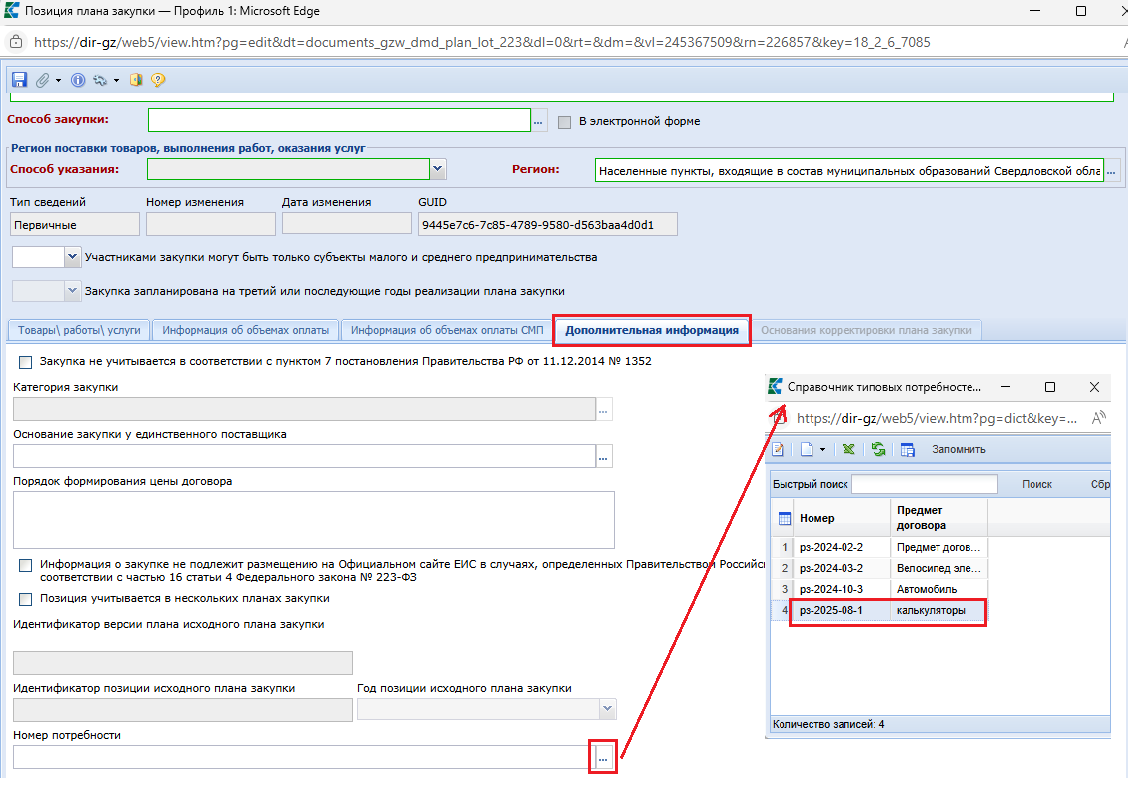Click the Read aloud icon in the Справочник address bar
Screen dimensions: 1128x791
(x=1098, y=418)
